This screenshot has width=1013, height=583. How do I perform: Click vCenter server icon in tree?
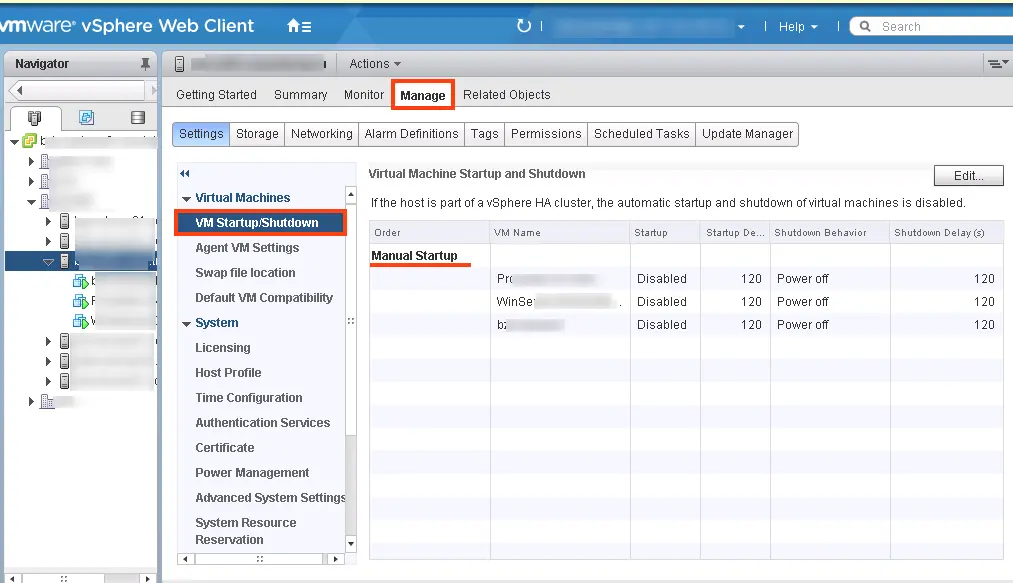tap(30, 140)
